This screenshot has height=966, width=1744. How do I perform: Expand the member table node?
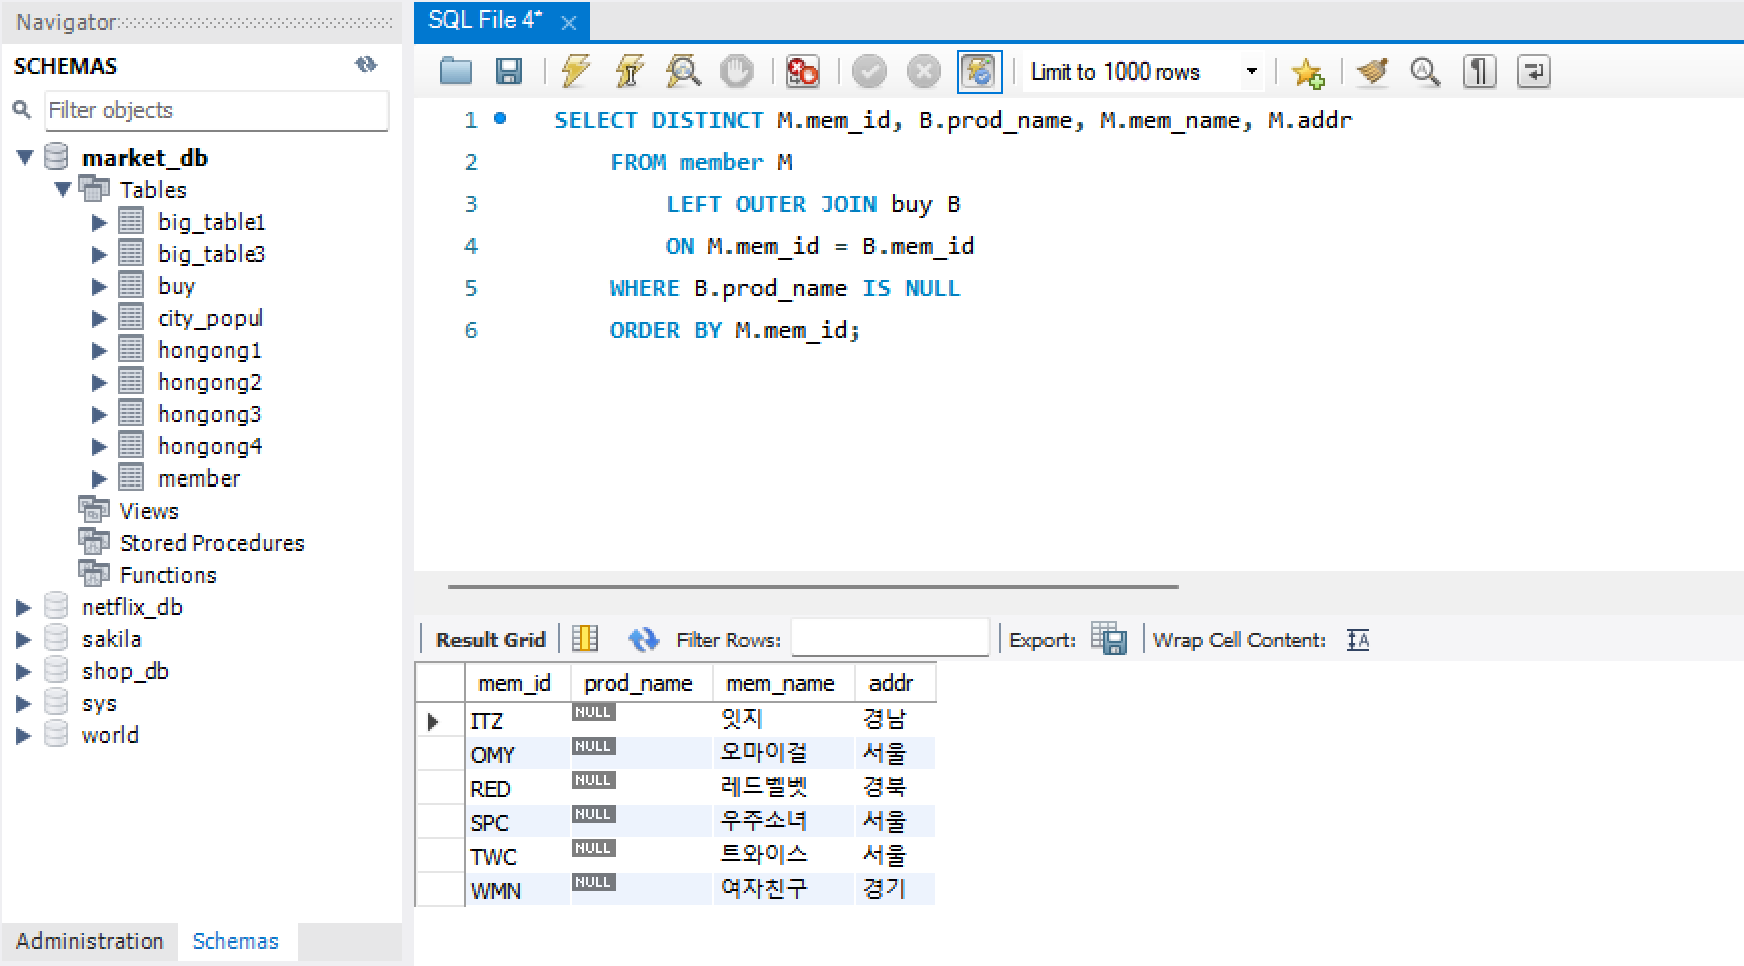coord(99,478)
